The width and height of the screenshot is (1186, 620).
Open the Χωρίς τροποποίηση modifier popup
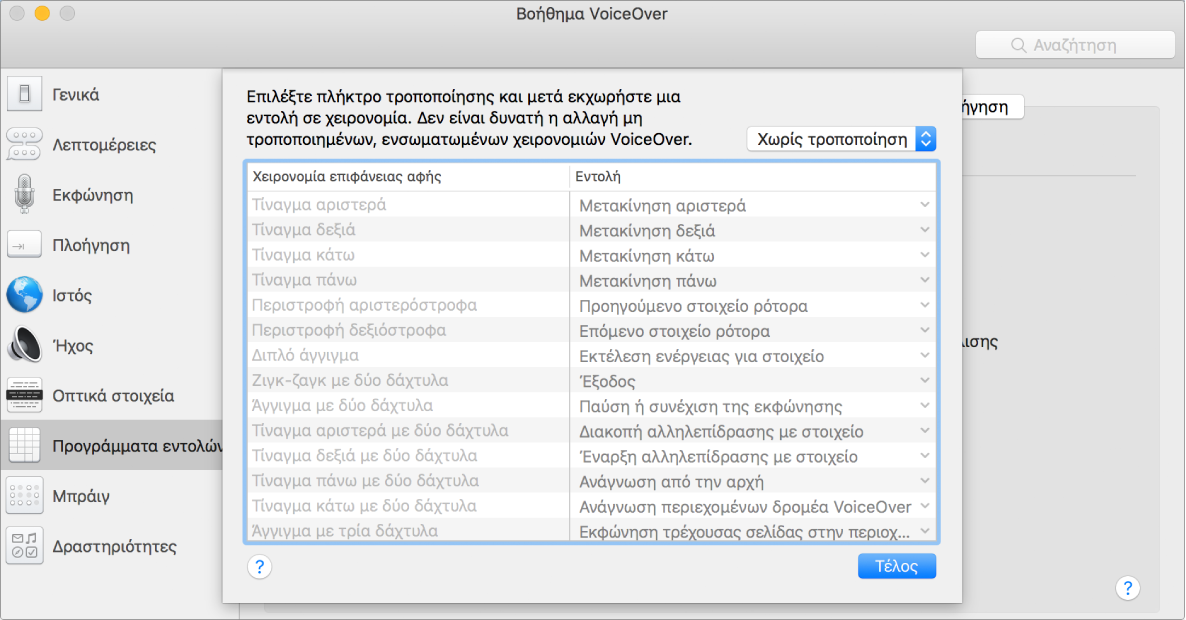click(841, 139)
